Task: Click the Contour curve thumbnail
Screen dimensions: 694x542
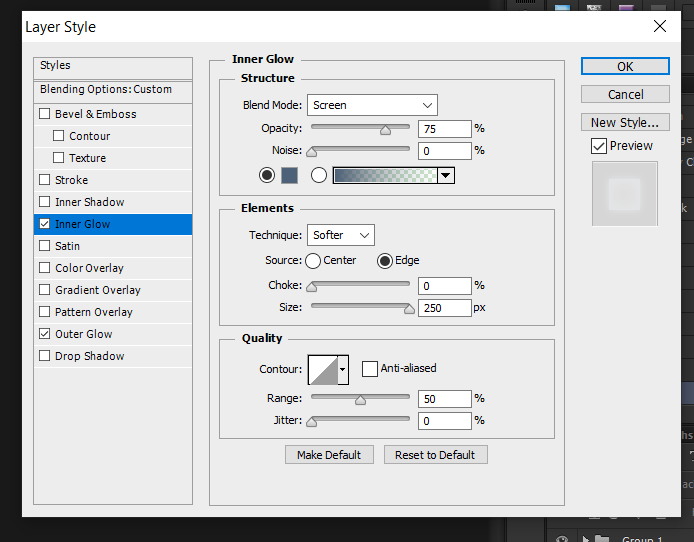Action: [322, 369]
